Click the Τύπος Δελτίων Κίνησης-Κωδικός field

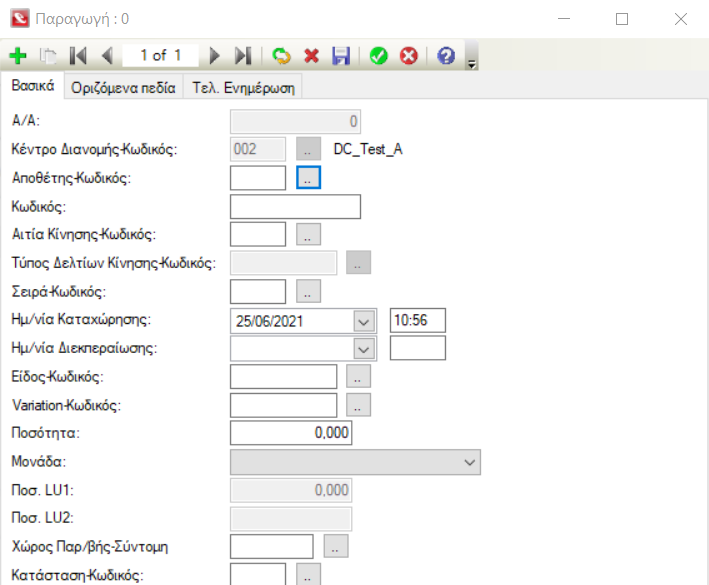pos(284,263)
